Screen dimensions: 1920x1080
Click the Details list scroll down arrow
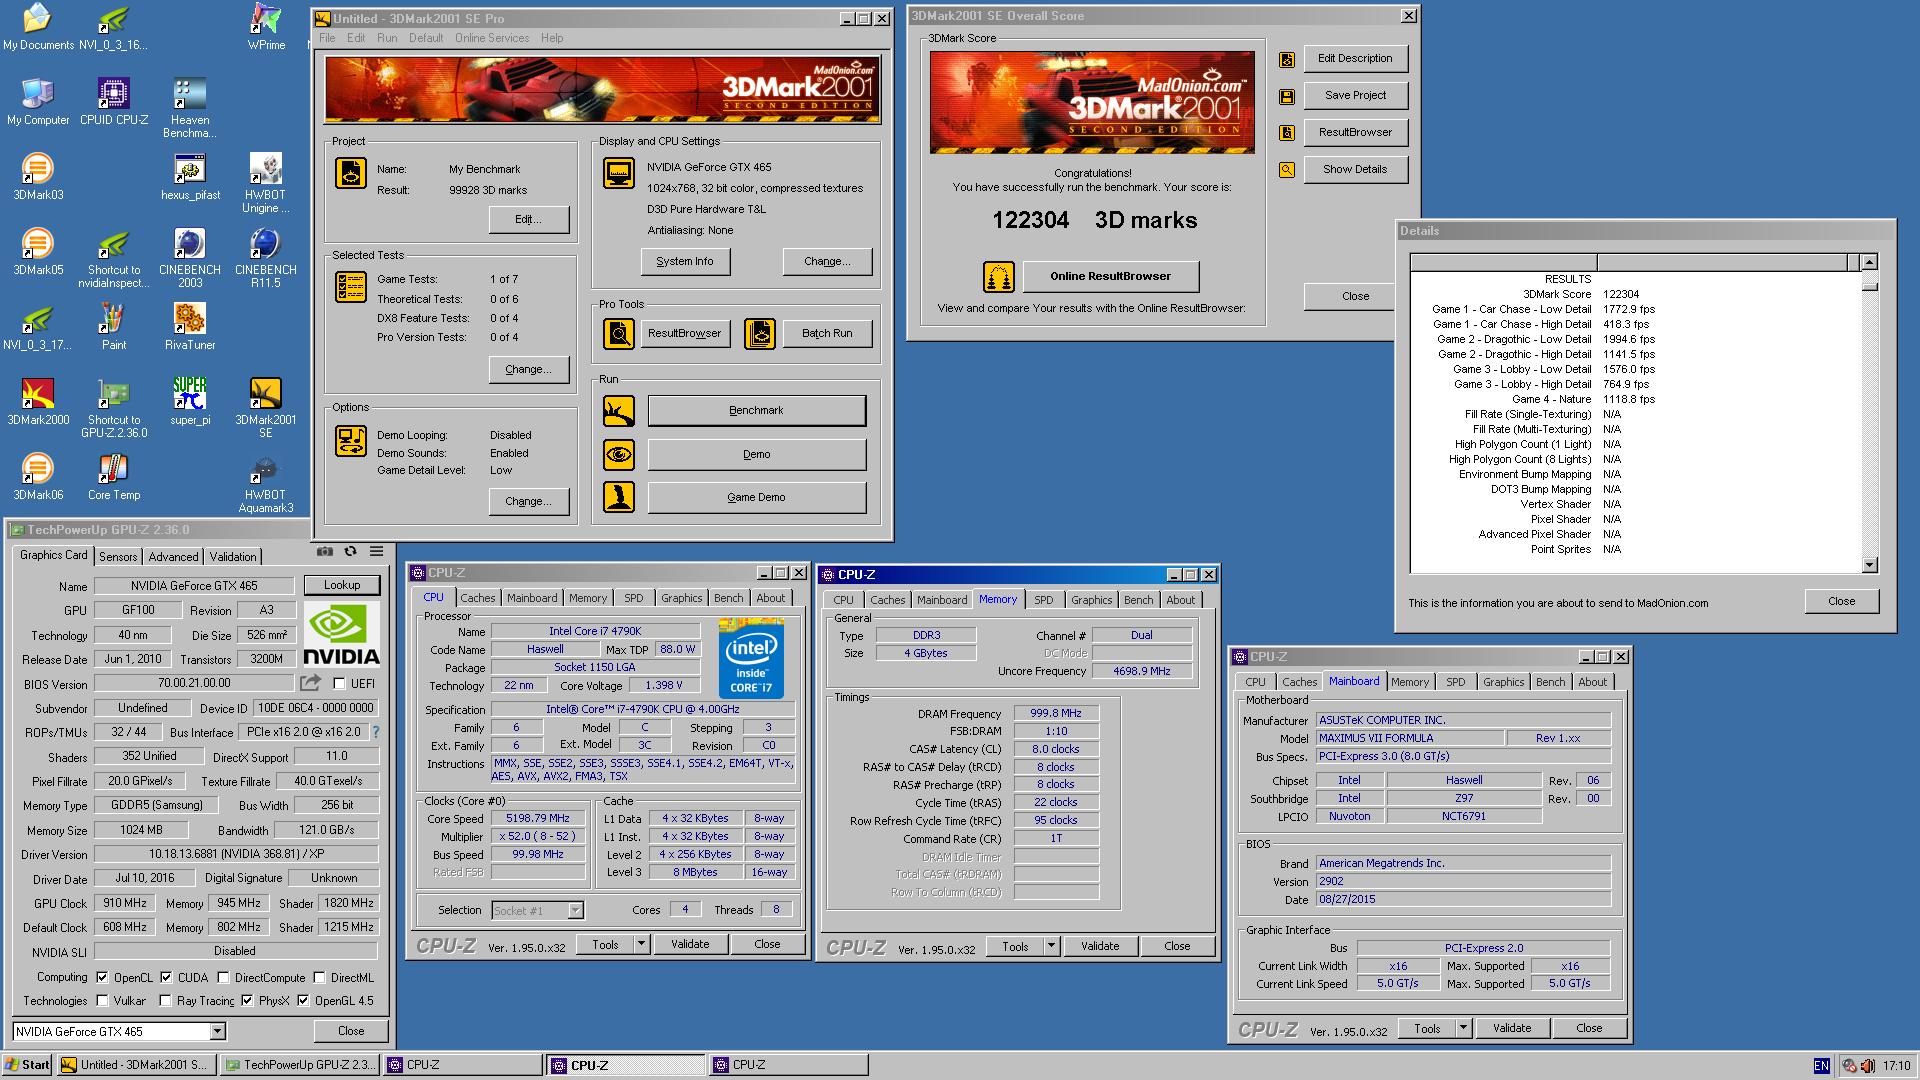(x=1869, y=565)
